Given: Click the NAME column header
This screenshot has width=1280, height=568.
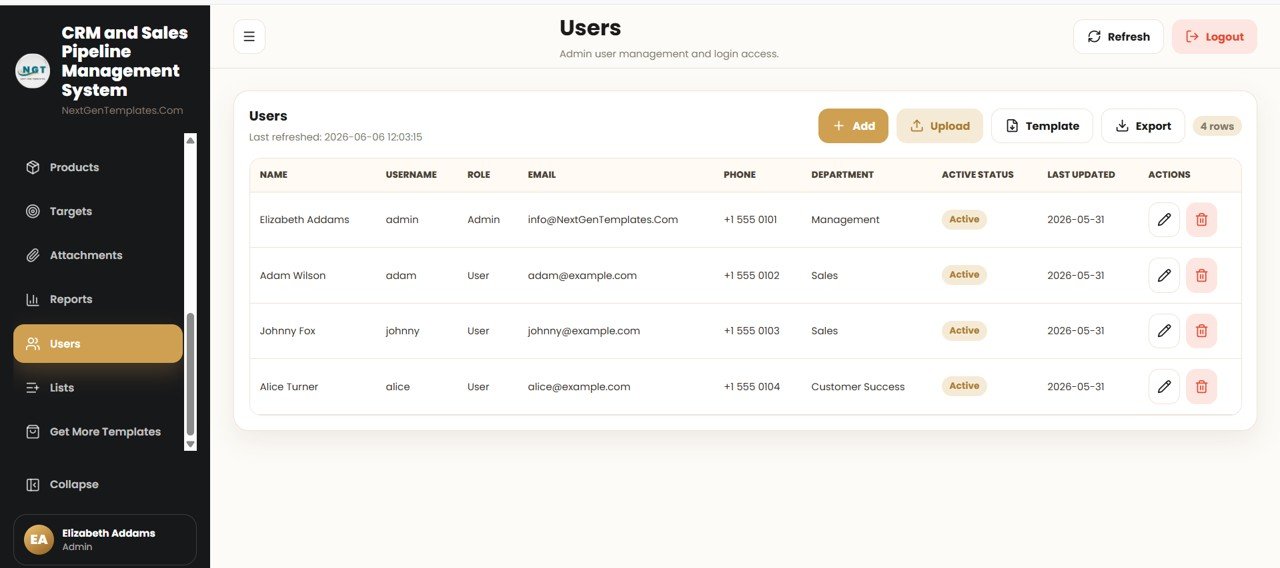Looking at the screenshot, I should [273, 174].
